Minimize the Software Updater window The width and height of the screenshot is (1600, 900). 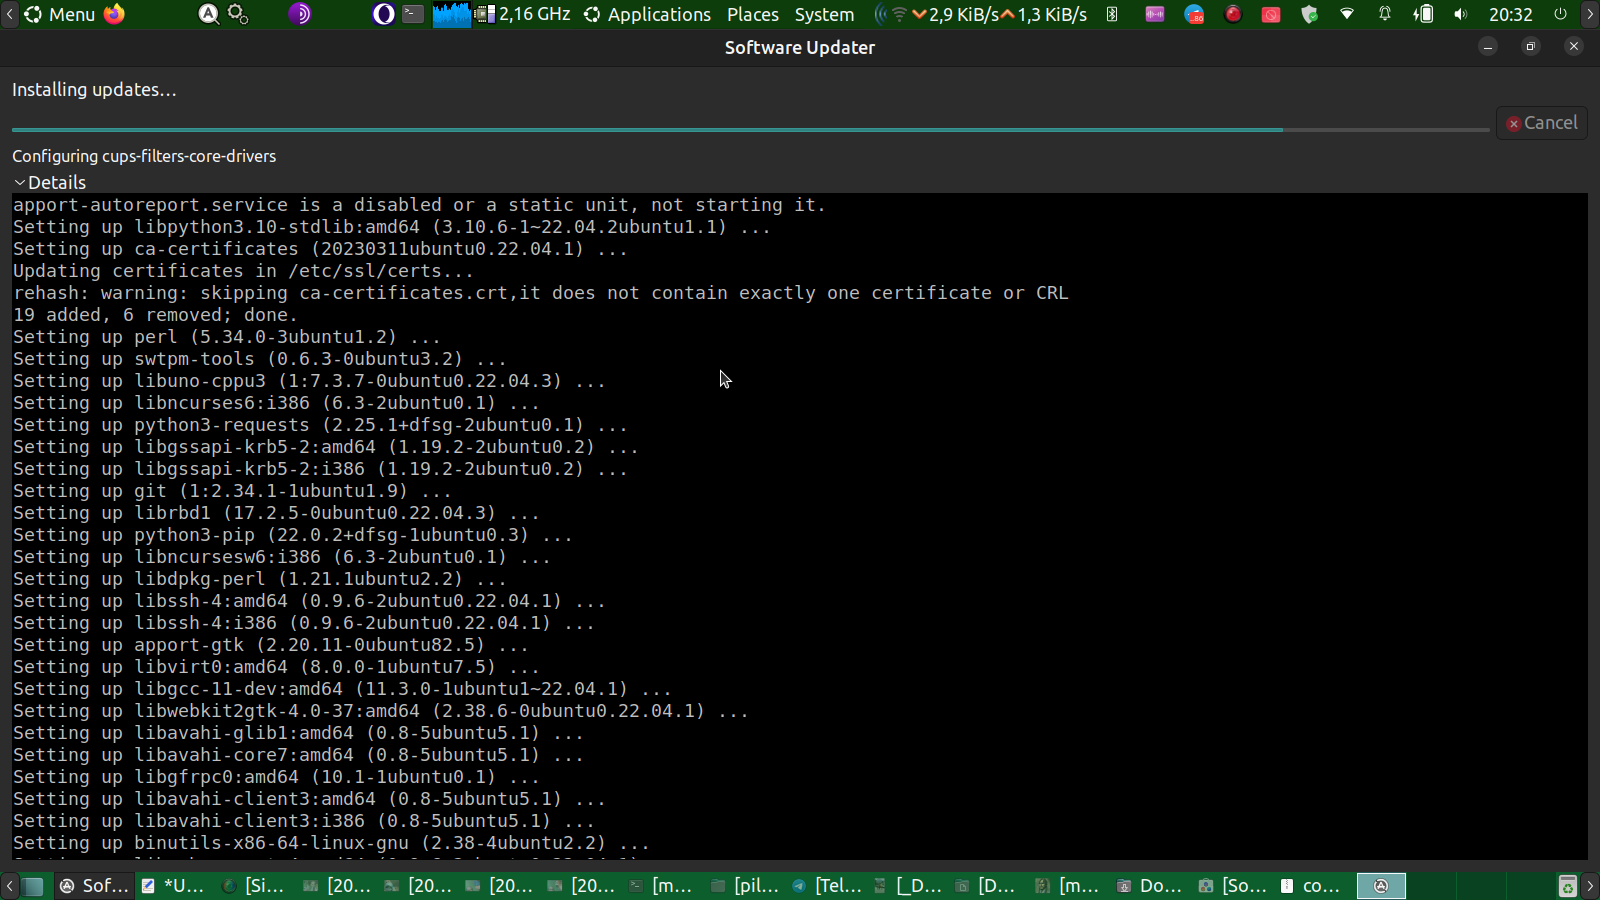click(1488, 47)
